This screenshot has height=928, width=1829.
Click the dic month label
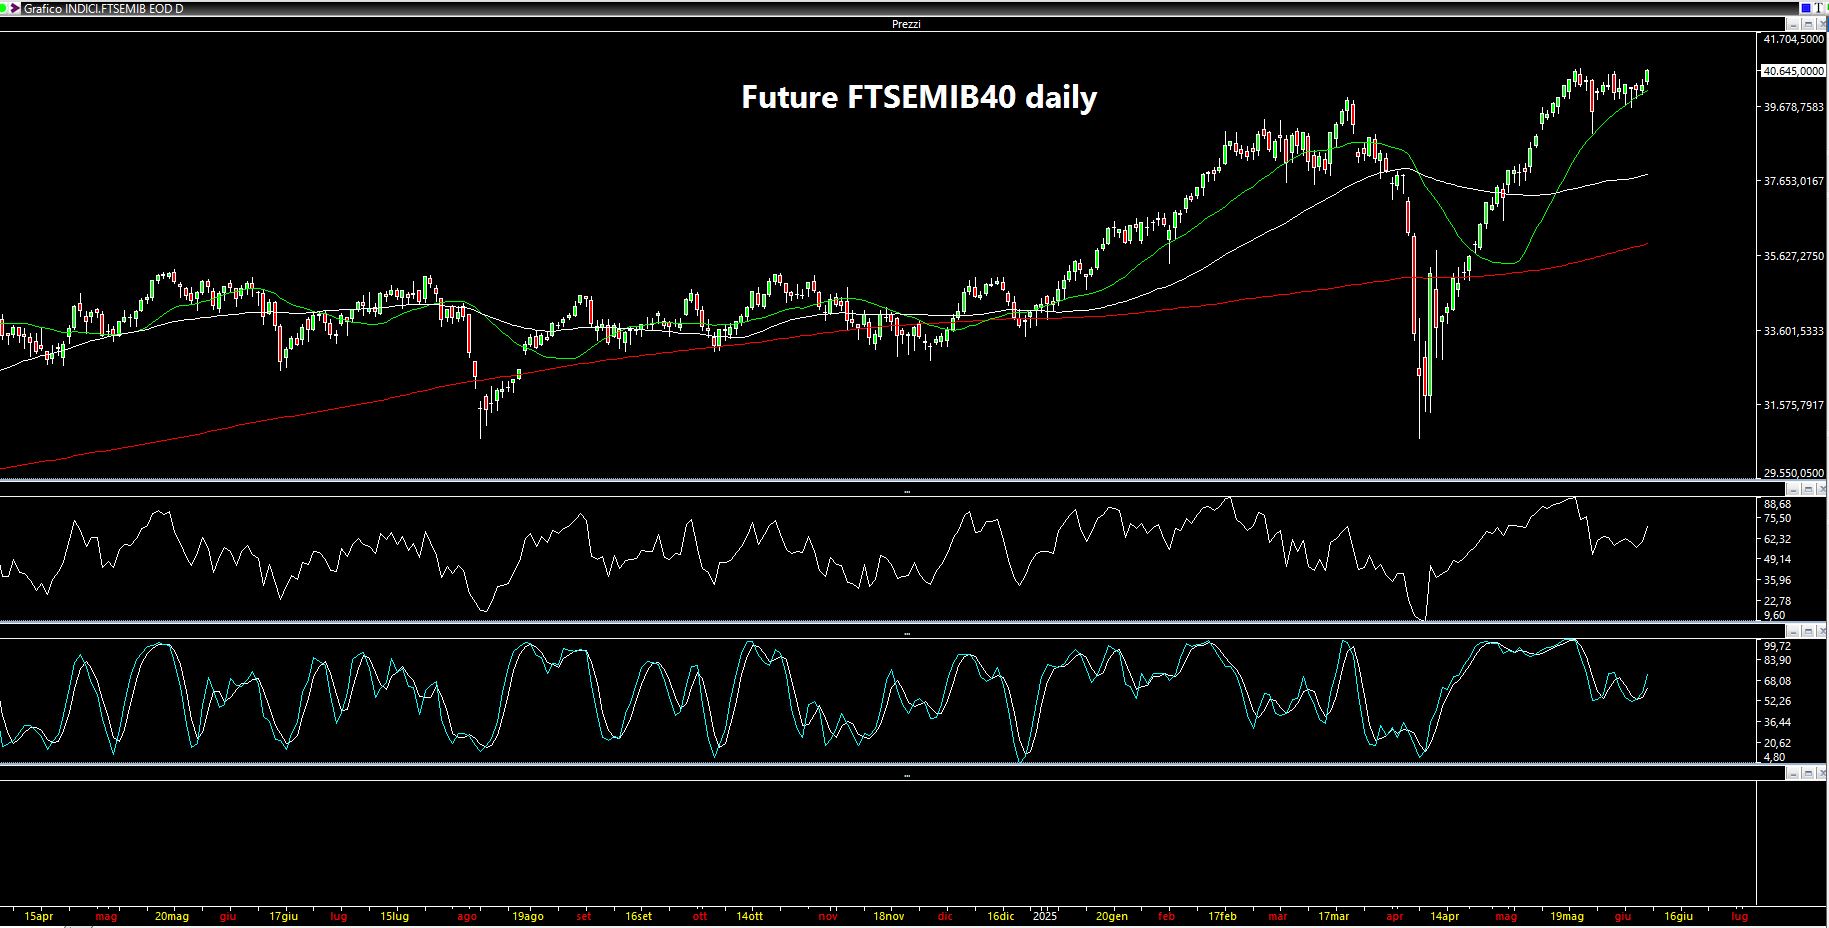point(946,916)
